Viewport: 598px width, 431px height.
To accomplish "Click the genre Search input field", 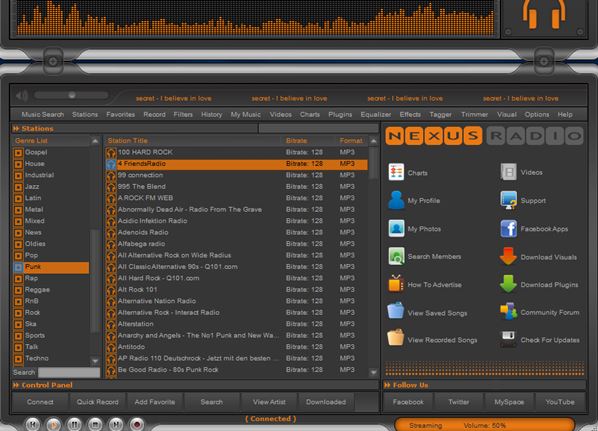I will (69, 372).
